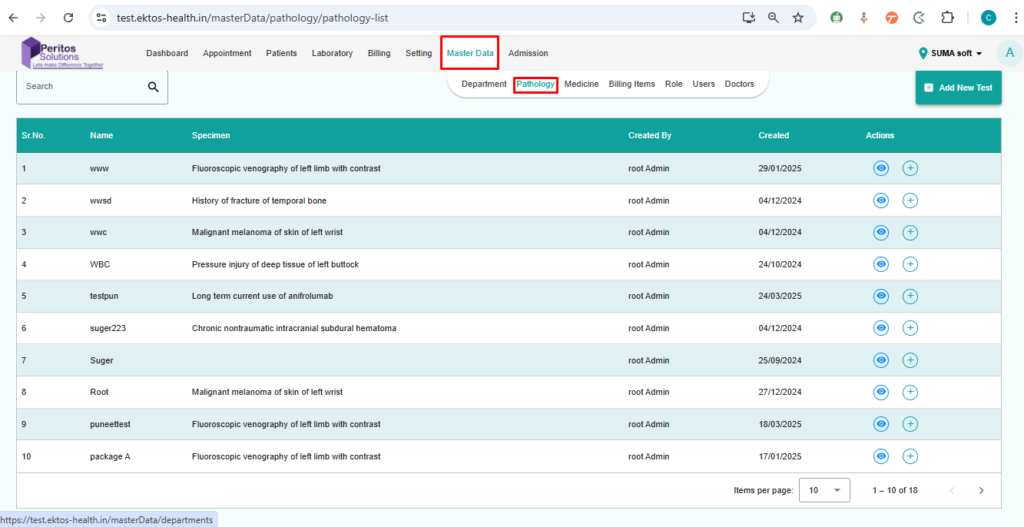The width and height of the screenshot is (1024, 527).
Task: Open the Master Data menu
Action: 470,53
